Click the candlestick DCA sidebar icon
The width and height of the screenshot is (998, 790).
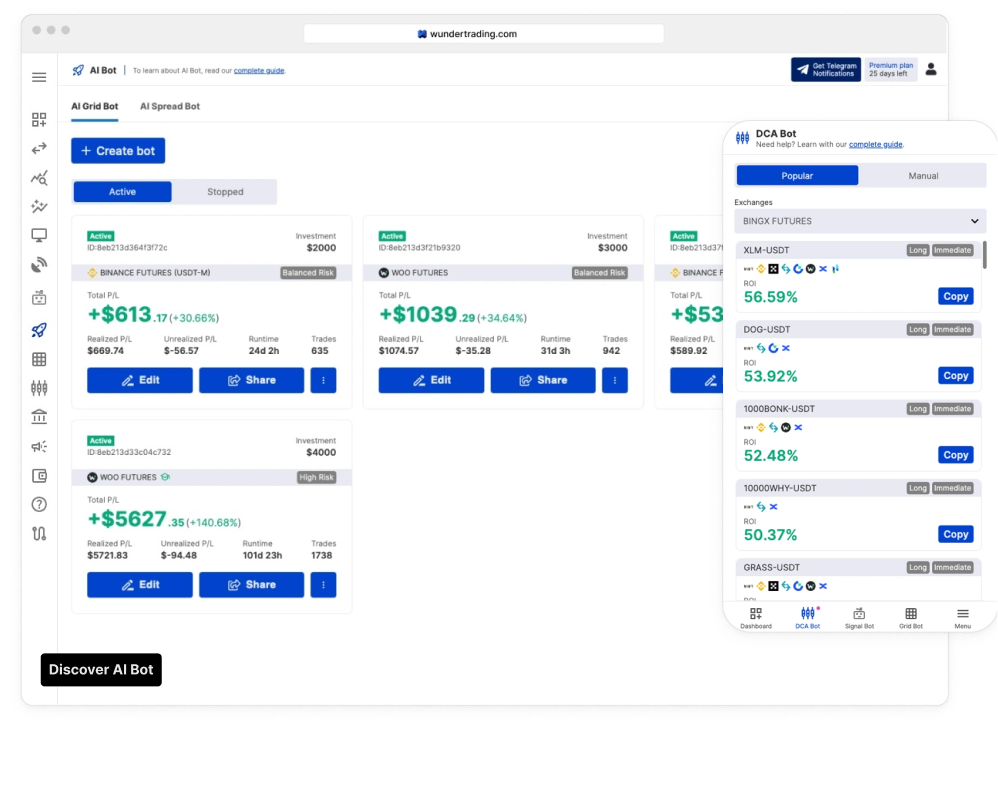point(39,388)
